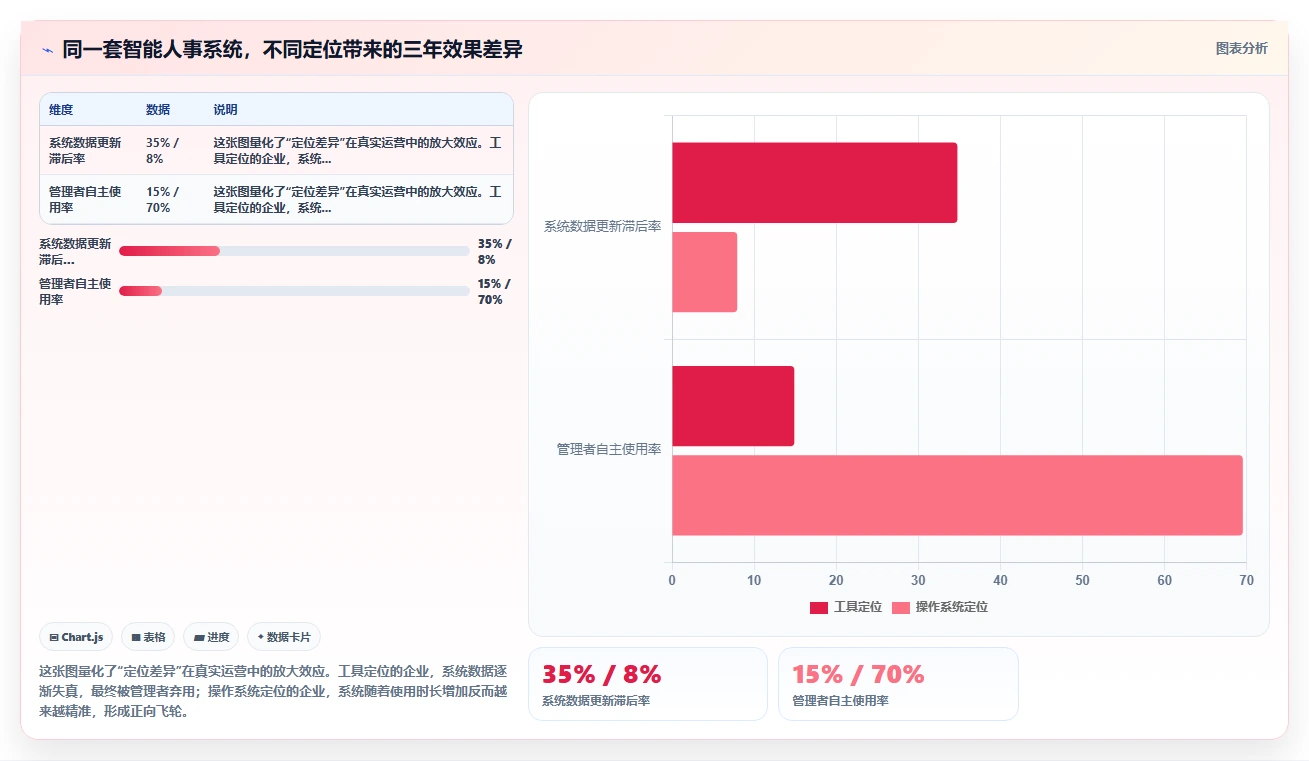The height and width of the screenshot is (761, 1309).
Task: Click the 进度 chip
Action: 211,637
